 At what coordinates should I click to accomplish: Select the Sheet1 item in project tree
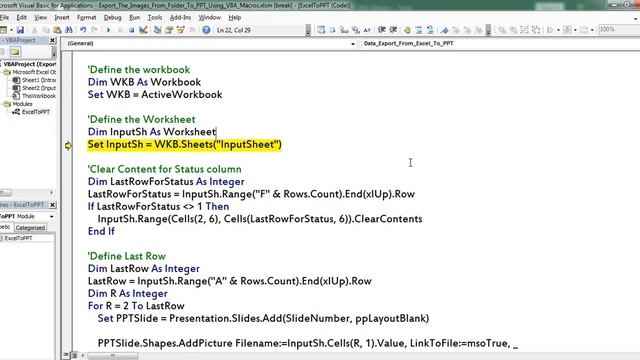[x=35, y=80]
